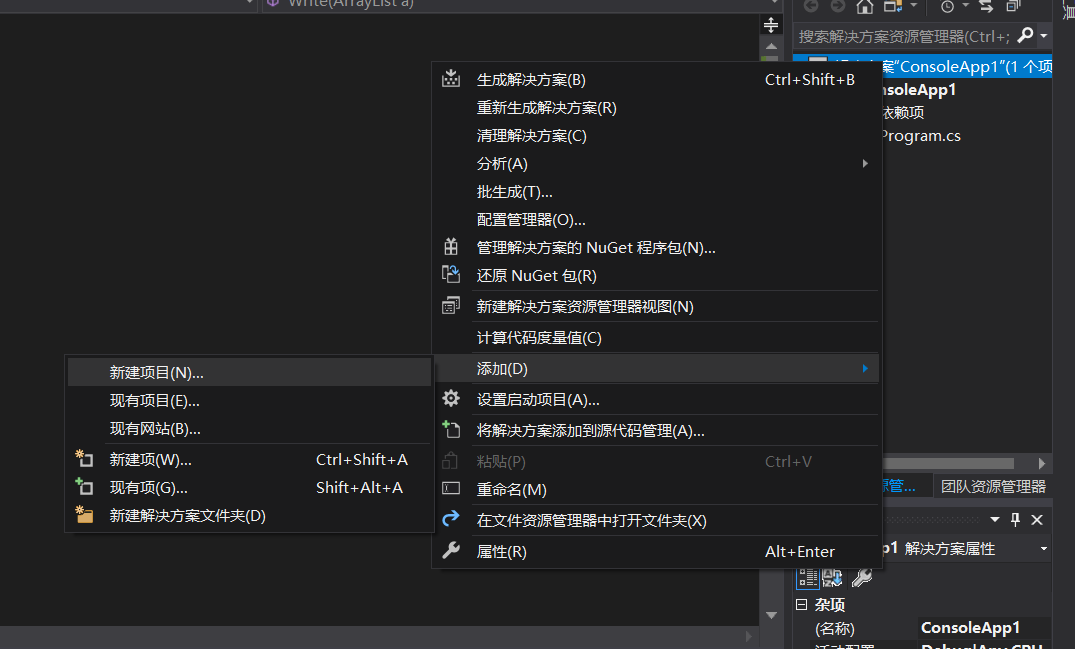Choose 新建项目(N)... from the submenu
Viewport: 1075px width, 649px height.
coord(250,372)
